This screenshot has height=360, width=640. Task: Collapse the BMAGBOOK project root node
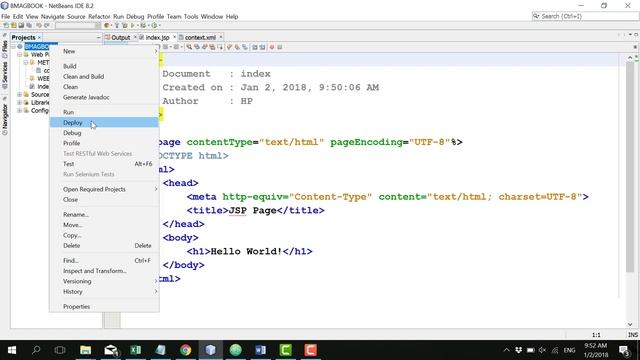tap(13, 47)
